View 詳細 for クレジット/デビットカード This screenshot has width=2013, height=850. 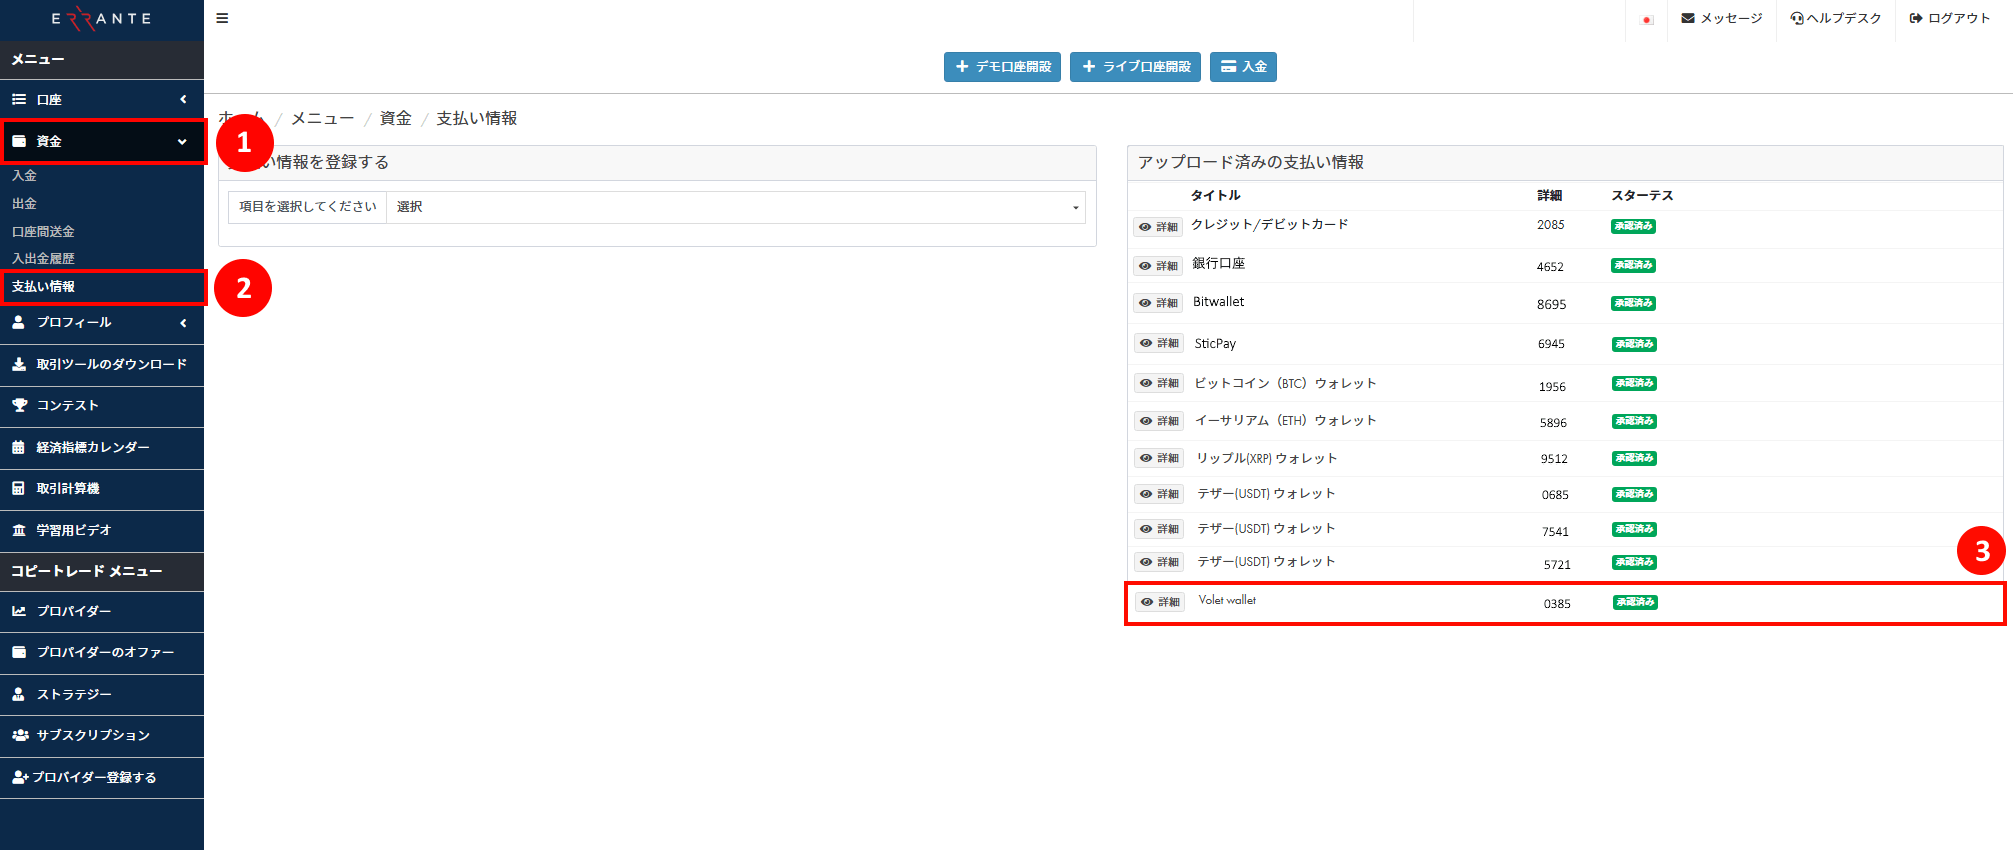point(1158,227)
